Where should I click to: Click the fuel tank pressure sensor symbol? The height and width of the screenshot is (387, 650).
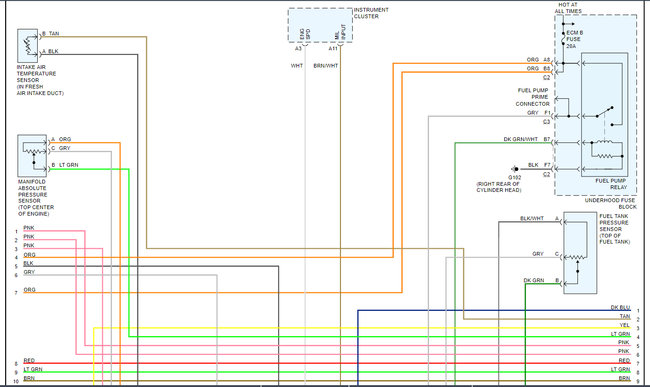(580, 253)
